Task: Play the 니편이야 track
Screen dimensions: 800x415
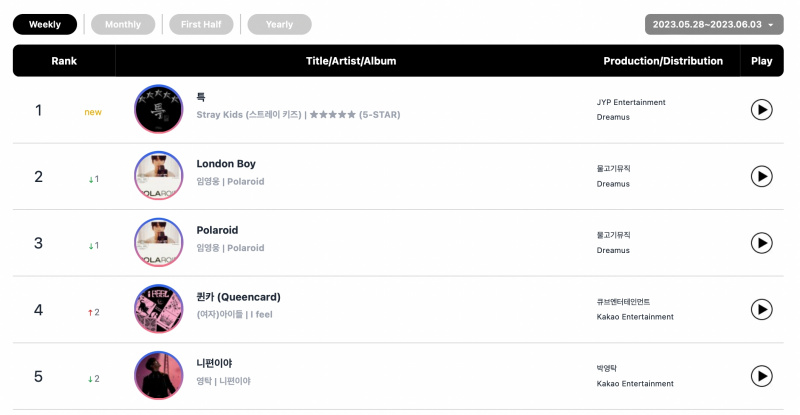Action: pyautogui.click(x=761, y=376)
